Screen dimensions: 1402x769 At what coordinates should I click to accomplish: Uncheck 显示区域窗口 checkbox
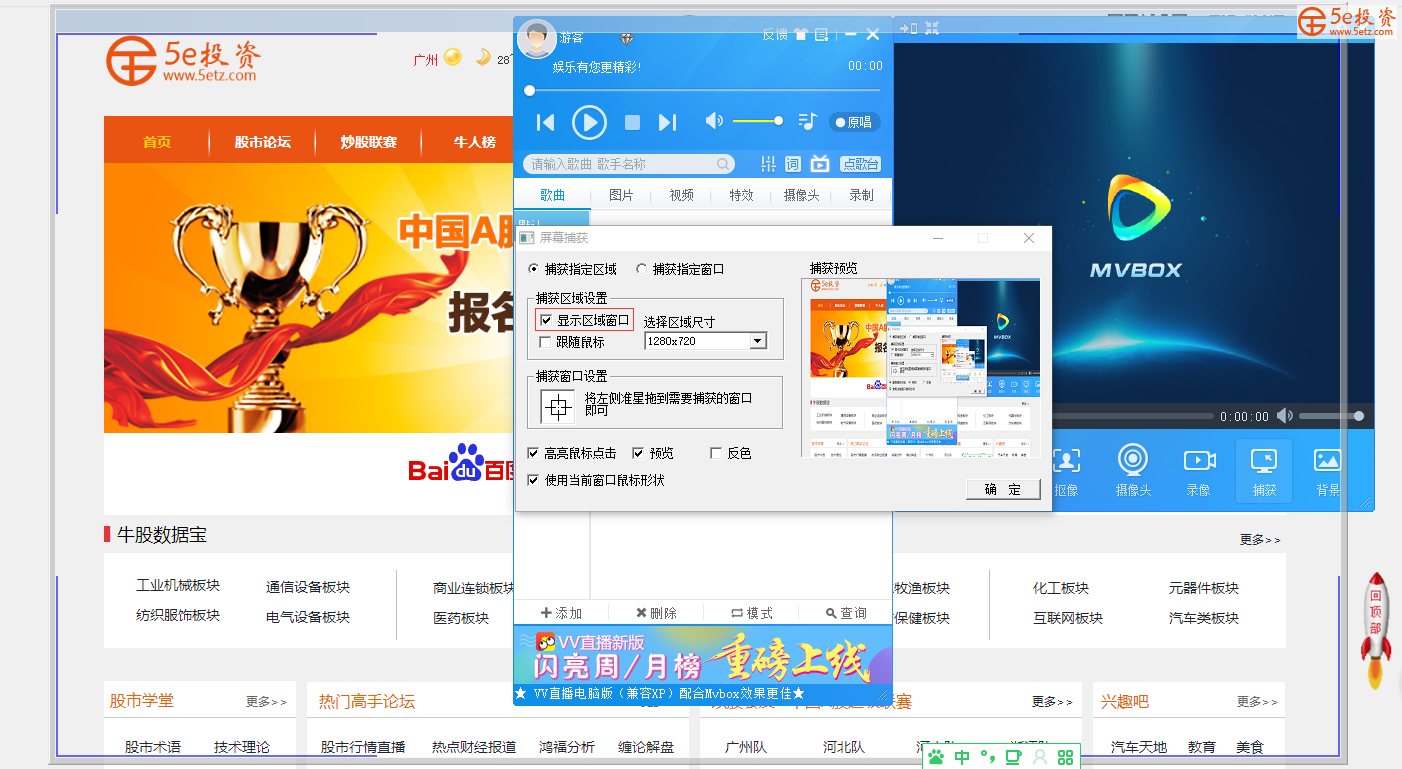click(x=546, y=320)
